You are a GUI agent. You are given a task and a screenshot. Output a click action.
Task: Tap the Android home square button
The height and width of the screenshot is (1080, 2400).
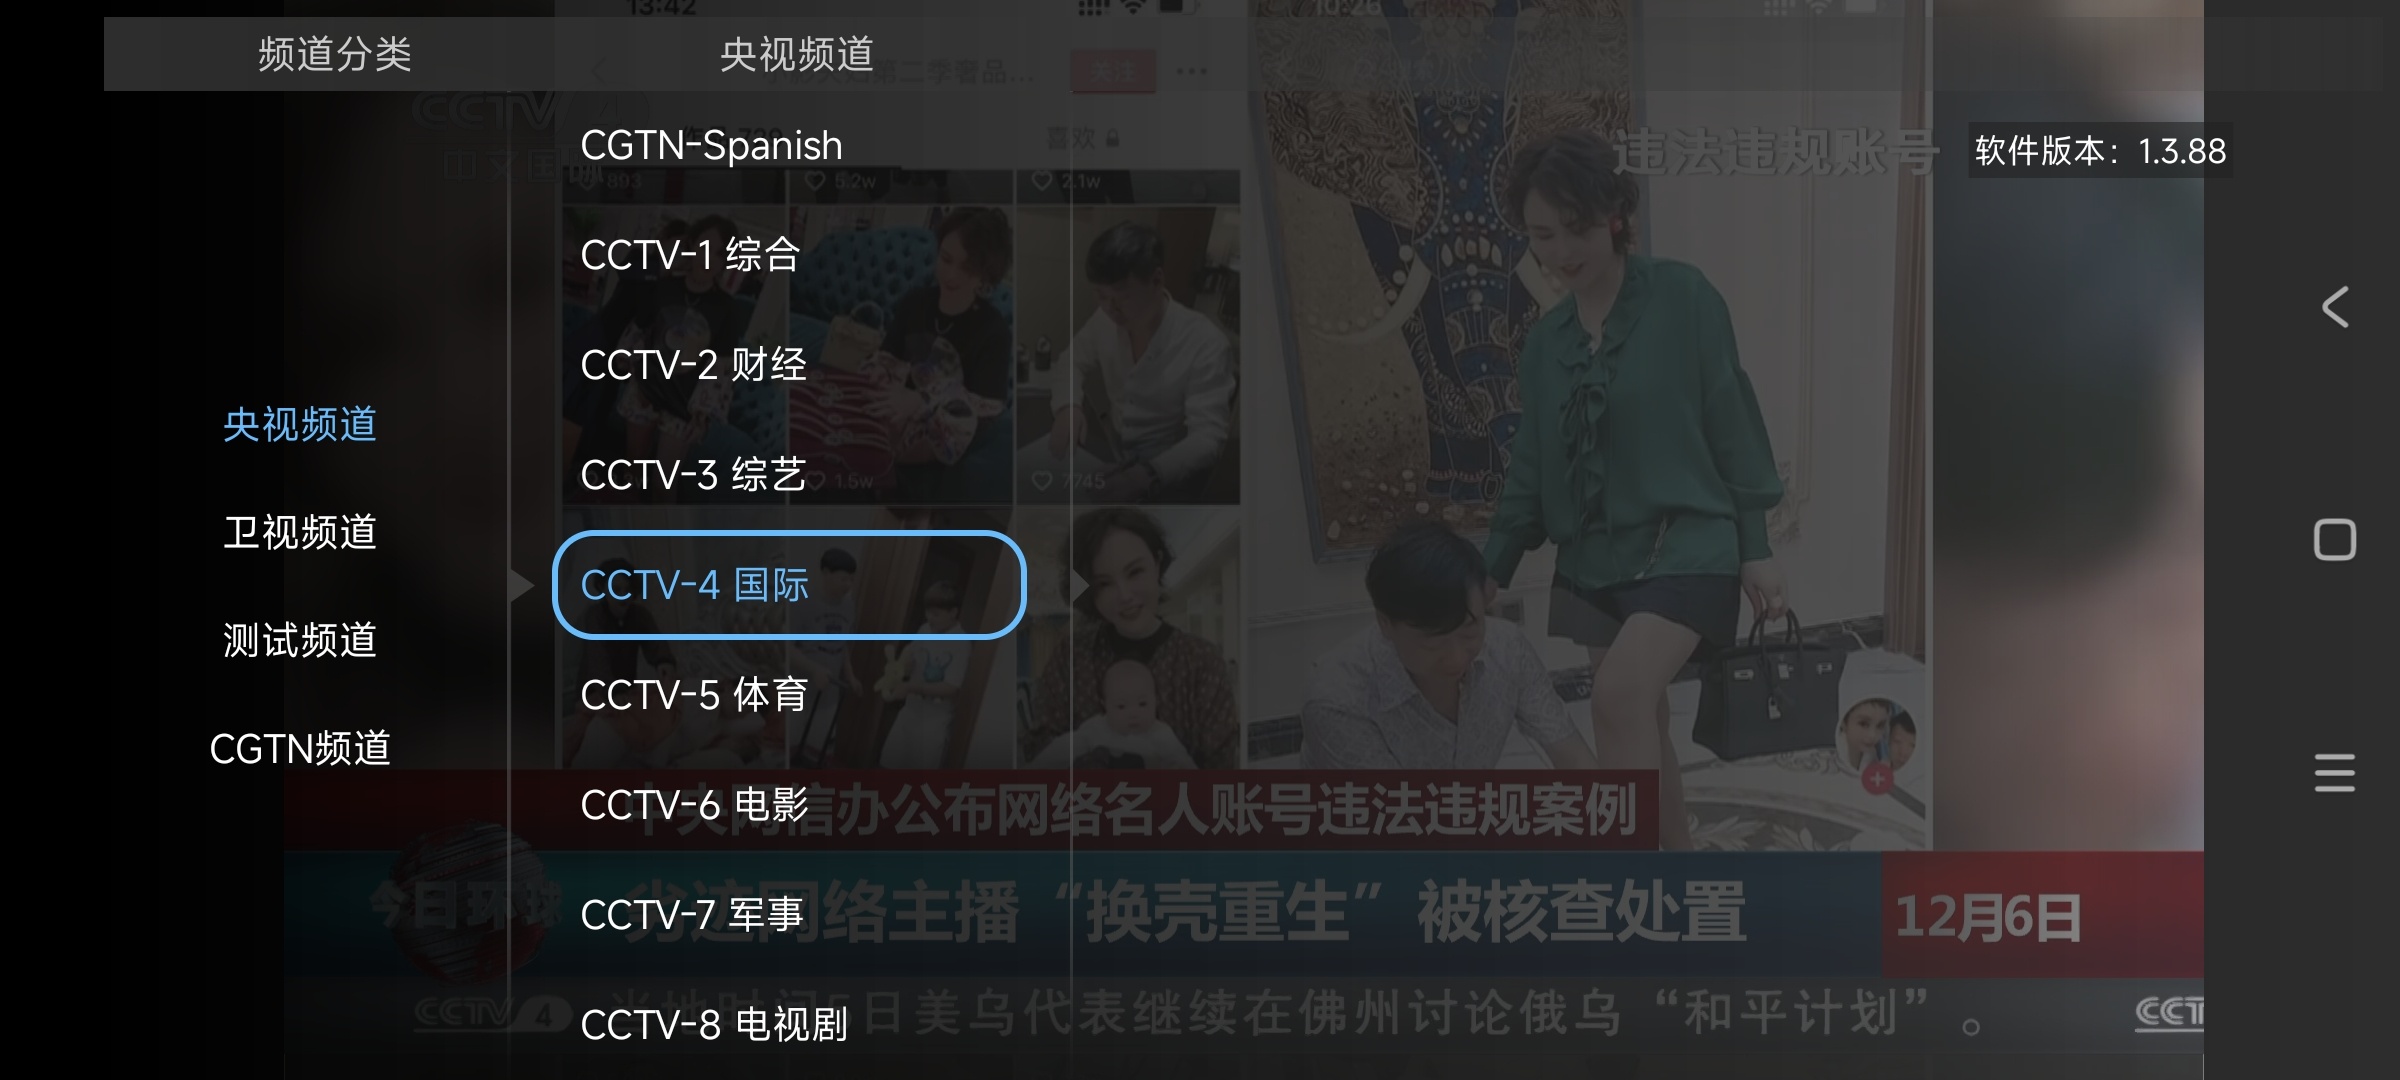[2335, 540]
